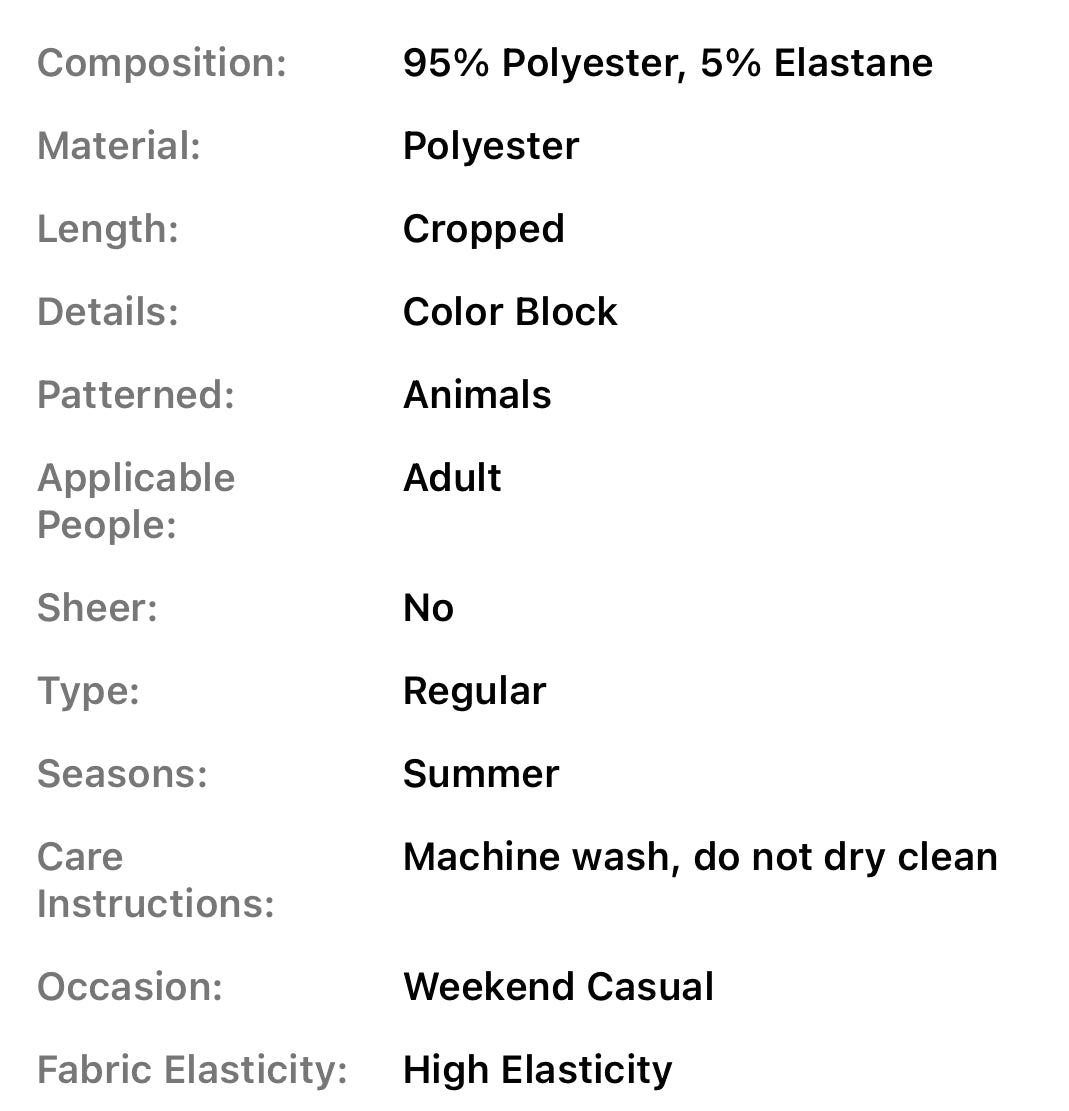Tap the "Color Block" details value
The height and width of the screenshot is (1111, 1069).
[x=510, y=312]
